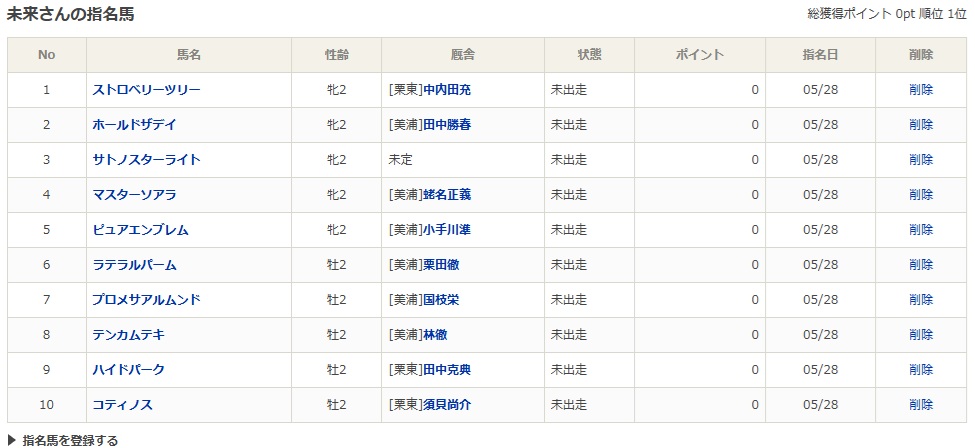Screen dimensions: 975x448
Task: Click 未出走 status in ホールドザデイ row
Action: (569, 124)
